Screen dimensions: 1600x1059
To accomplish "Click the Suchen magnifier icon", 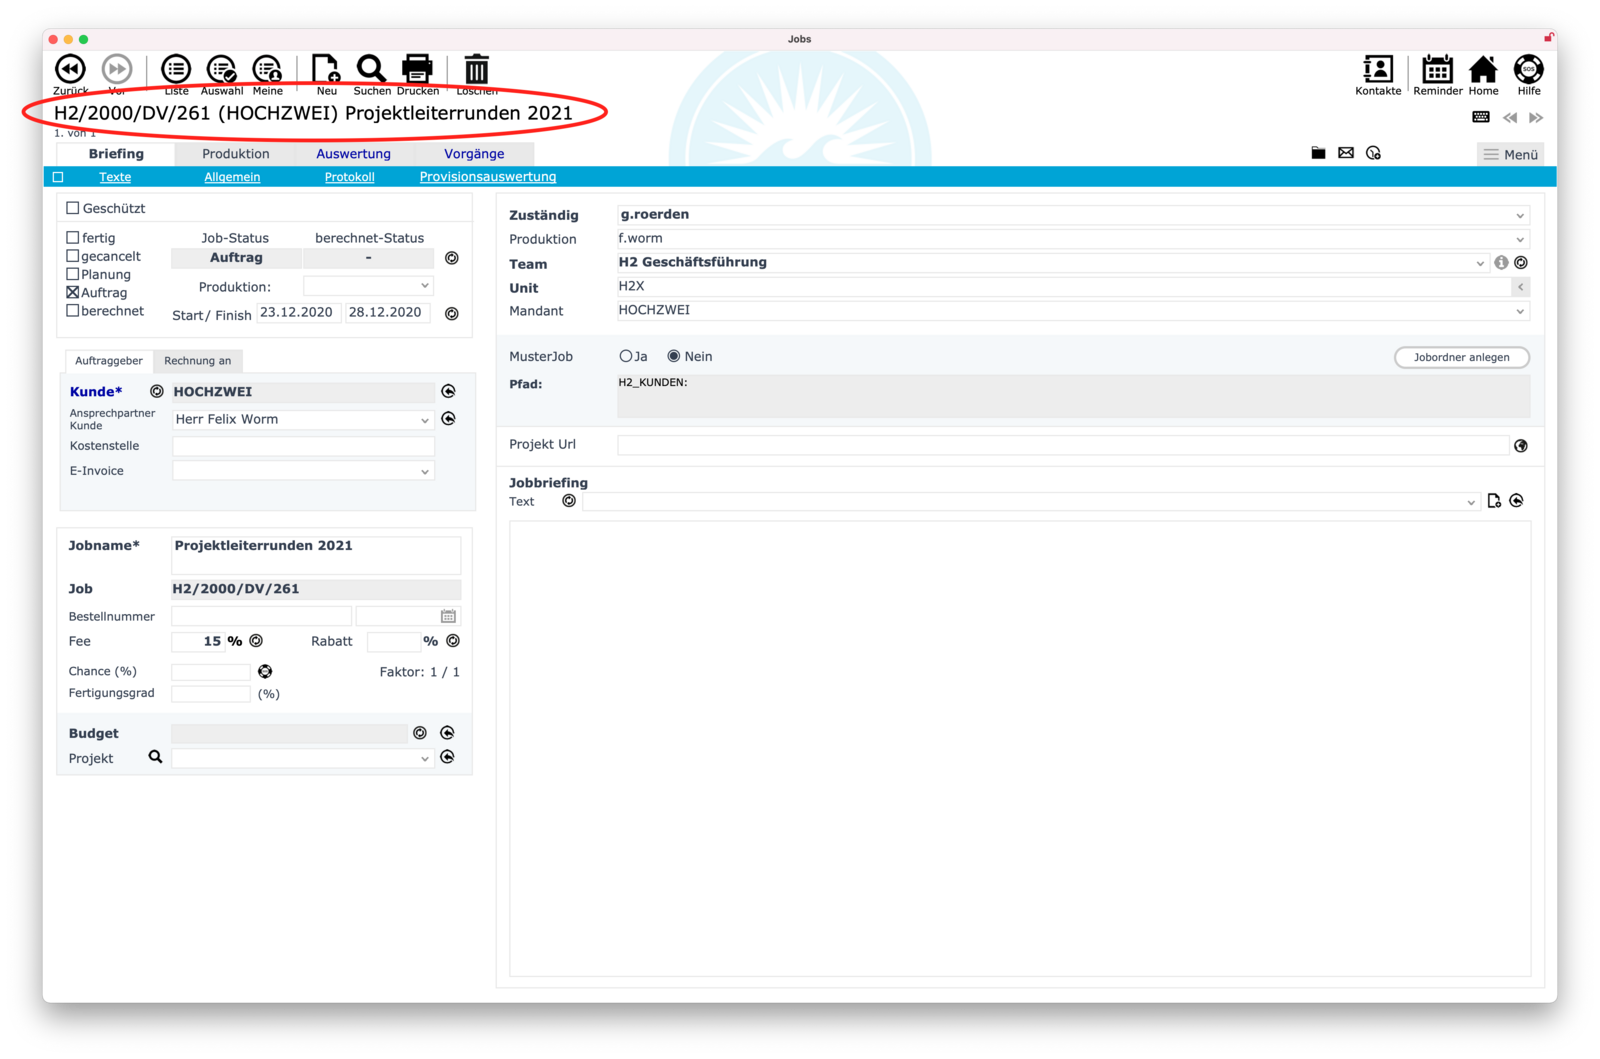I will pyautogui.click(x=371, y=69).
